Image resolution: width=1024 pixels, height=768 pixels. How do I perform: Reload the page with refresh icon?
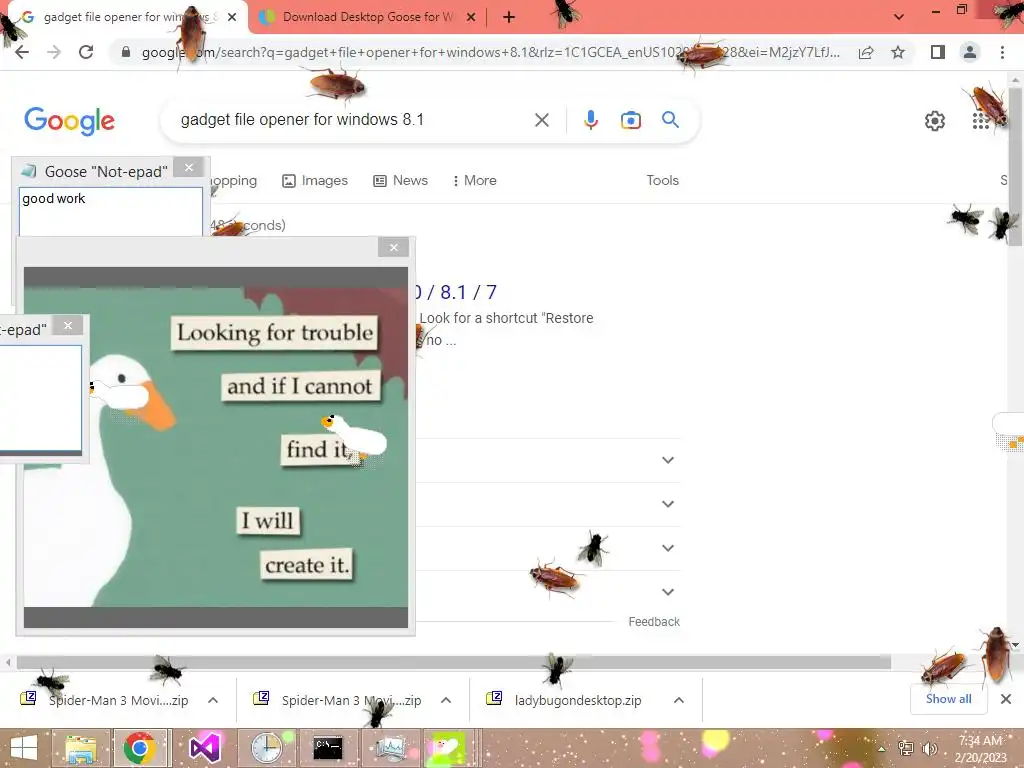tap(86, 52)
